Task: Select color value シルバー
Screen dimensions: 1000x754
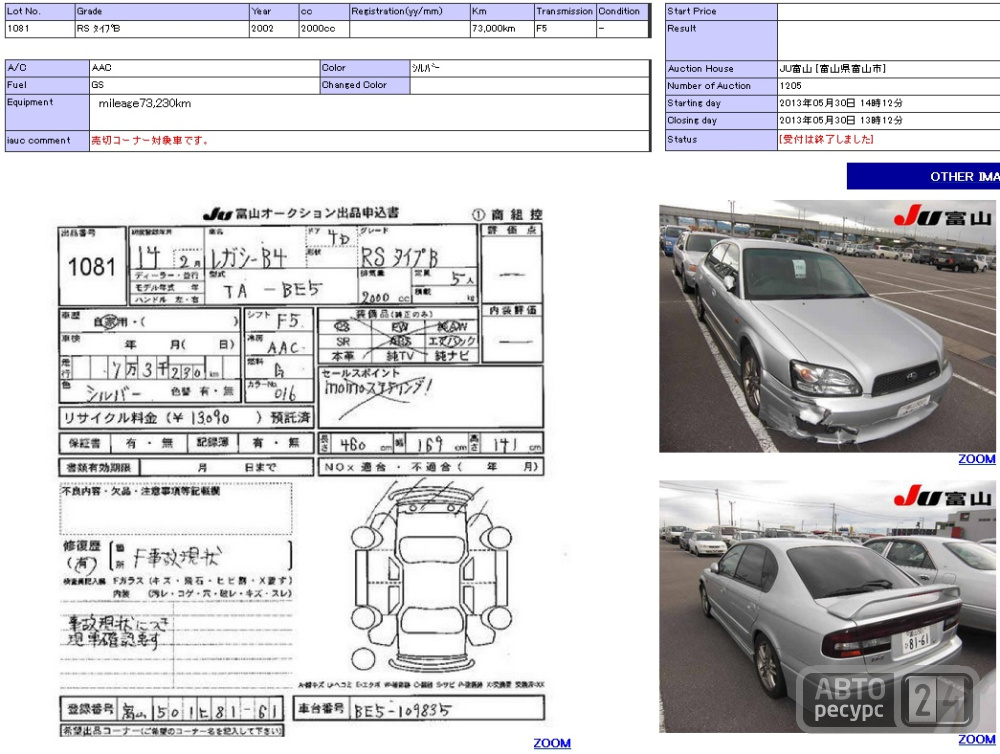Action: 425,68
